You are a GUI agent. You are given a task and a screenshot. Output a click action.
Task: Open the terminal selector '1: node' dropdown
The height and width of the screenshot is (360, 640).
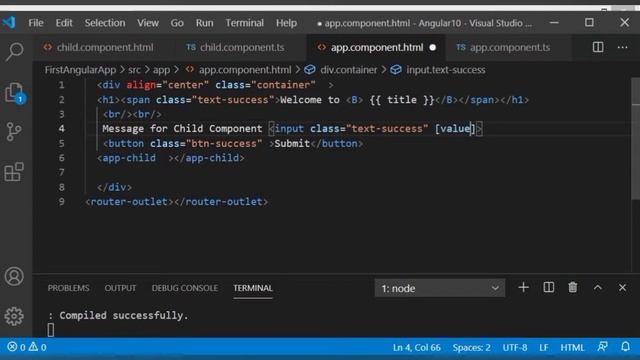440,288
